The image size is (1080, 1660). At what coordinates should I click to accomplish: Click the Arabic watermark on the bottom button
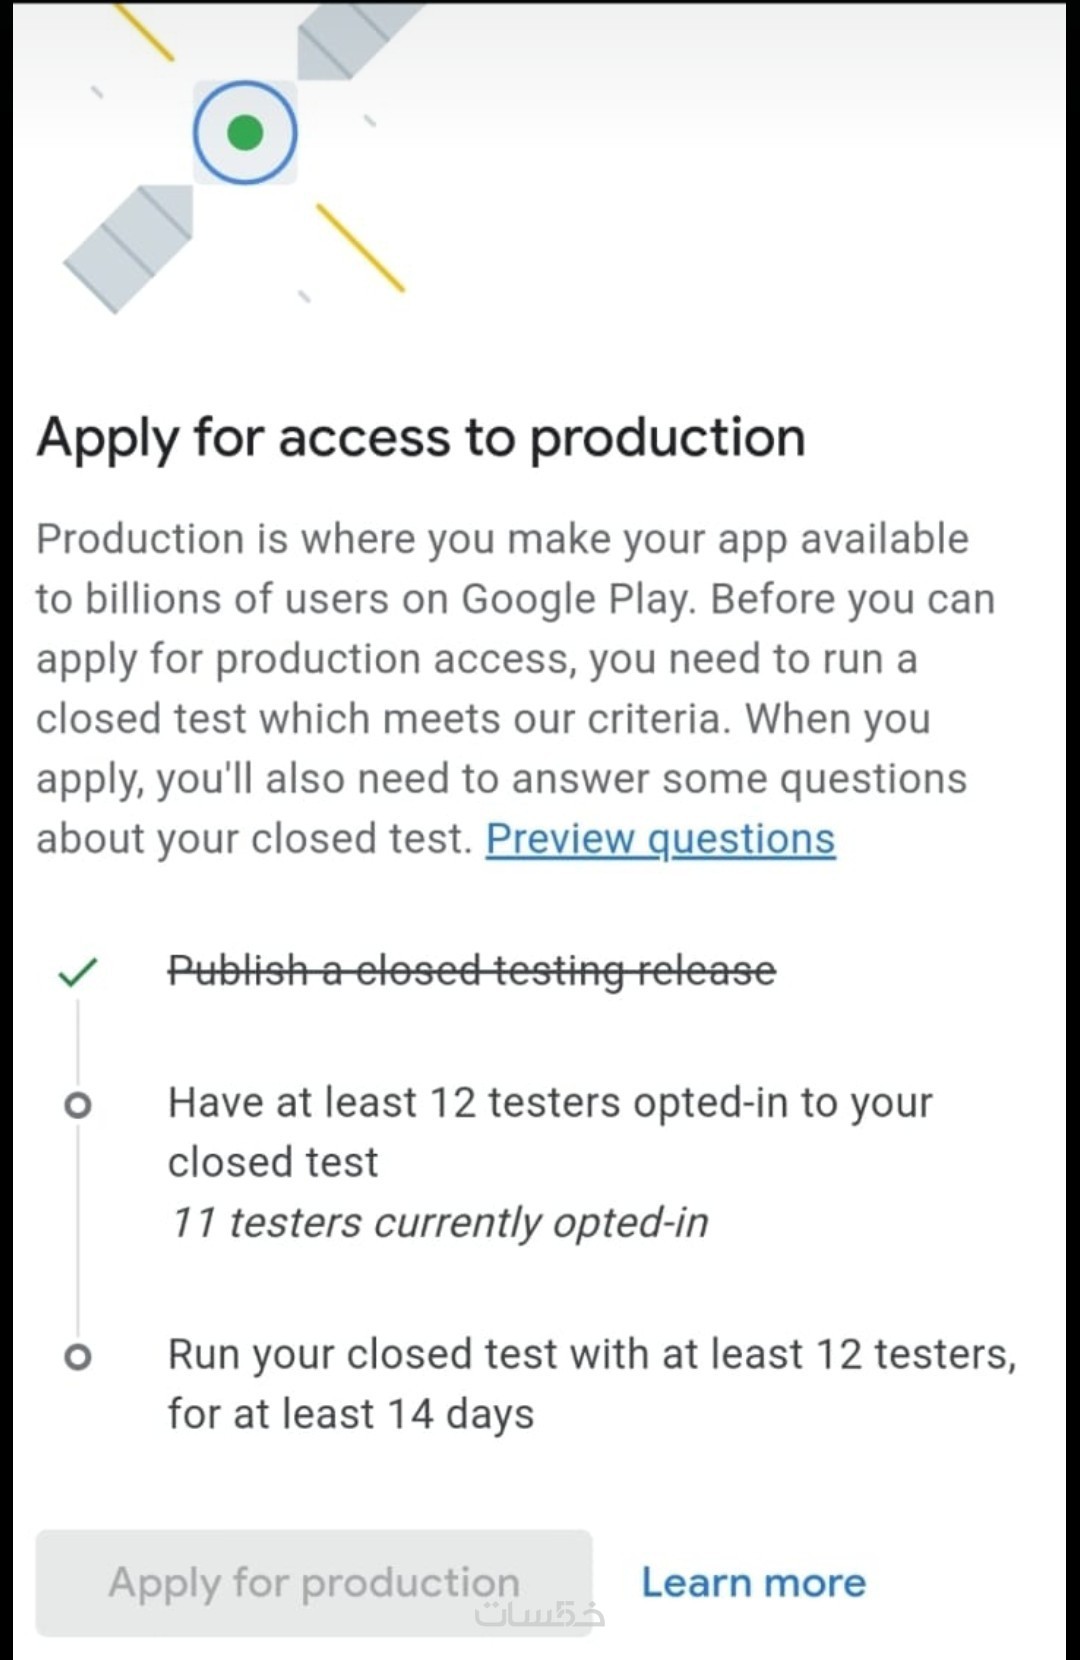click(x=539, y=1612)
